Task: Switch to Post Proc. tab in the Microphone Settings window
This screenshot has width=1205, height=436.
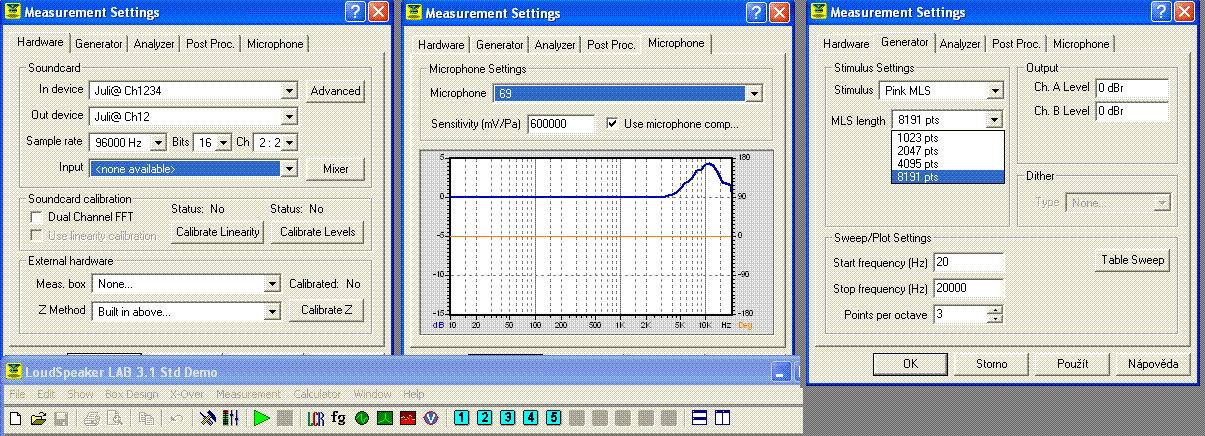Action: 611,45
